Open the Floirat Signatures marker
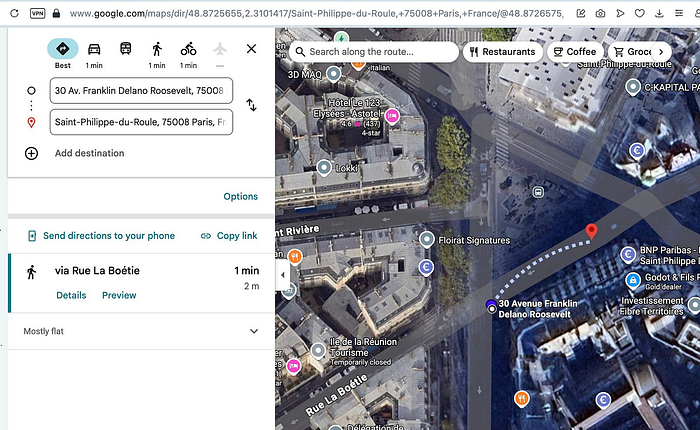This screenshot has height=430, width=700. (427, 239)
